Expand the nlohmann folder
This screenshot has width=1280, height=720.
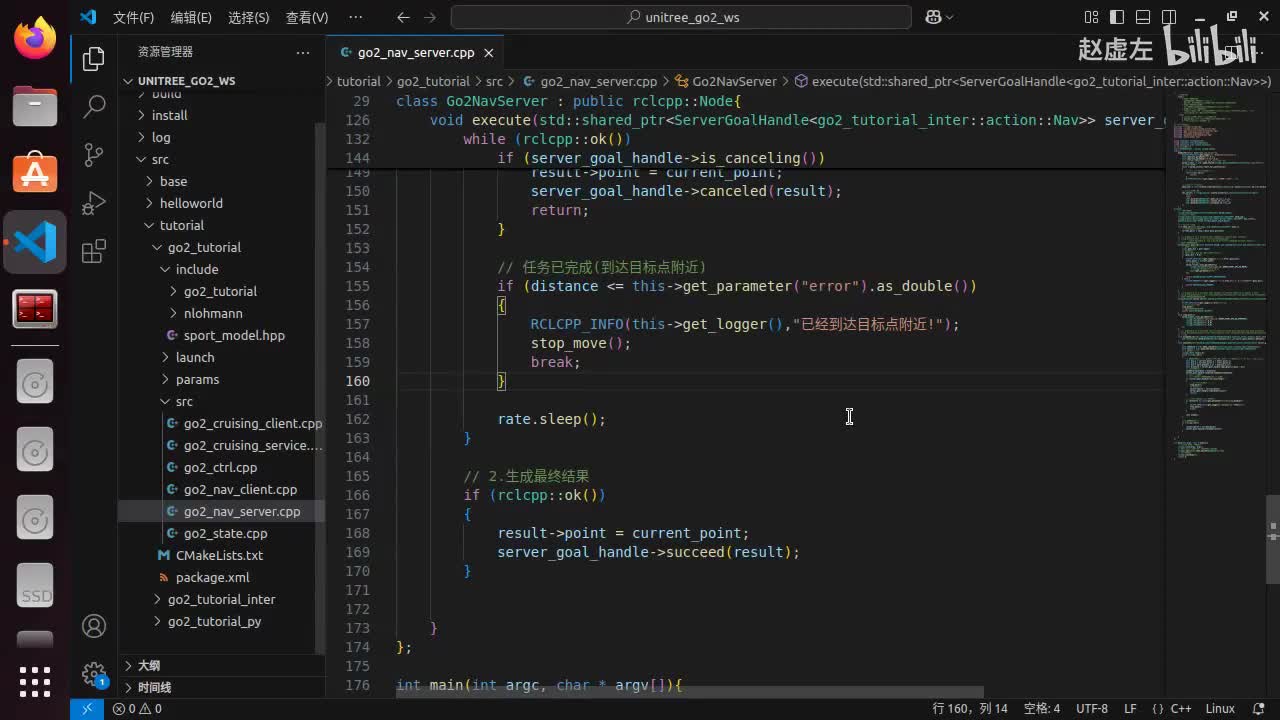click(x=221, y=313)
